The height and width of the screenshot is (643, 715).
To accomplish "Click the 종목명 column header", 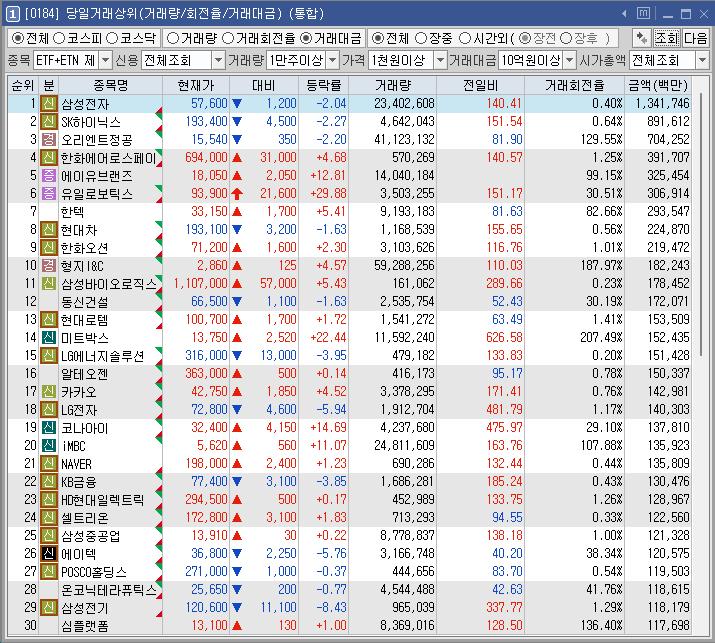I will [x=110, y=86].
